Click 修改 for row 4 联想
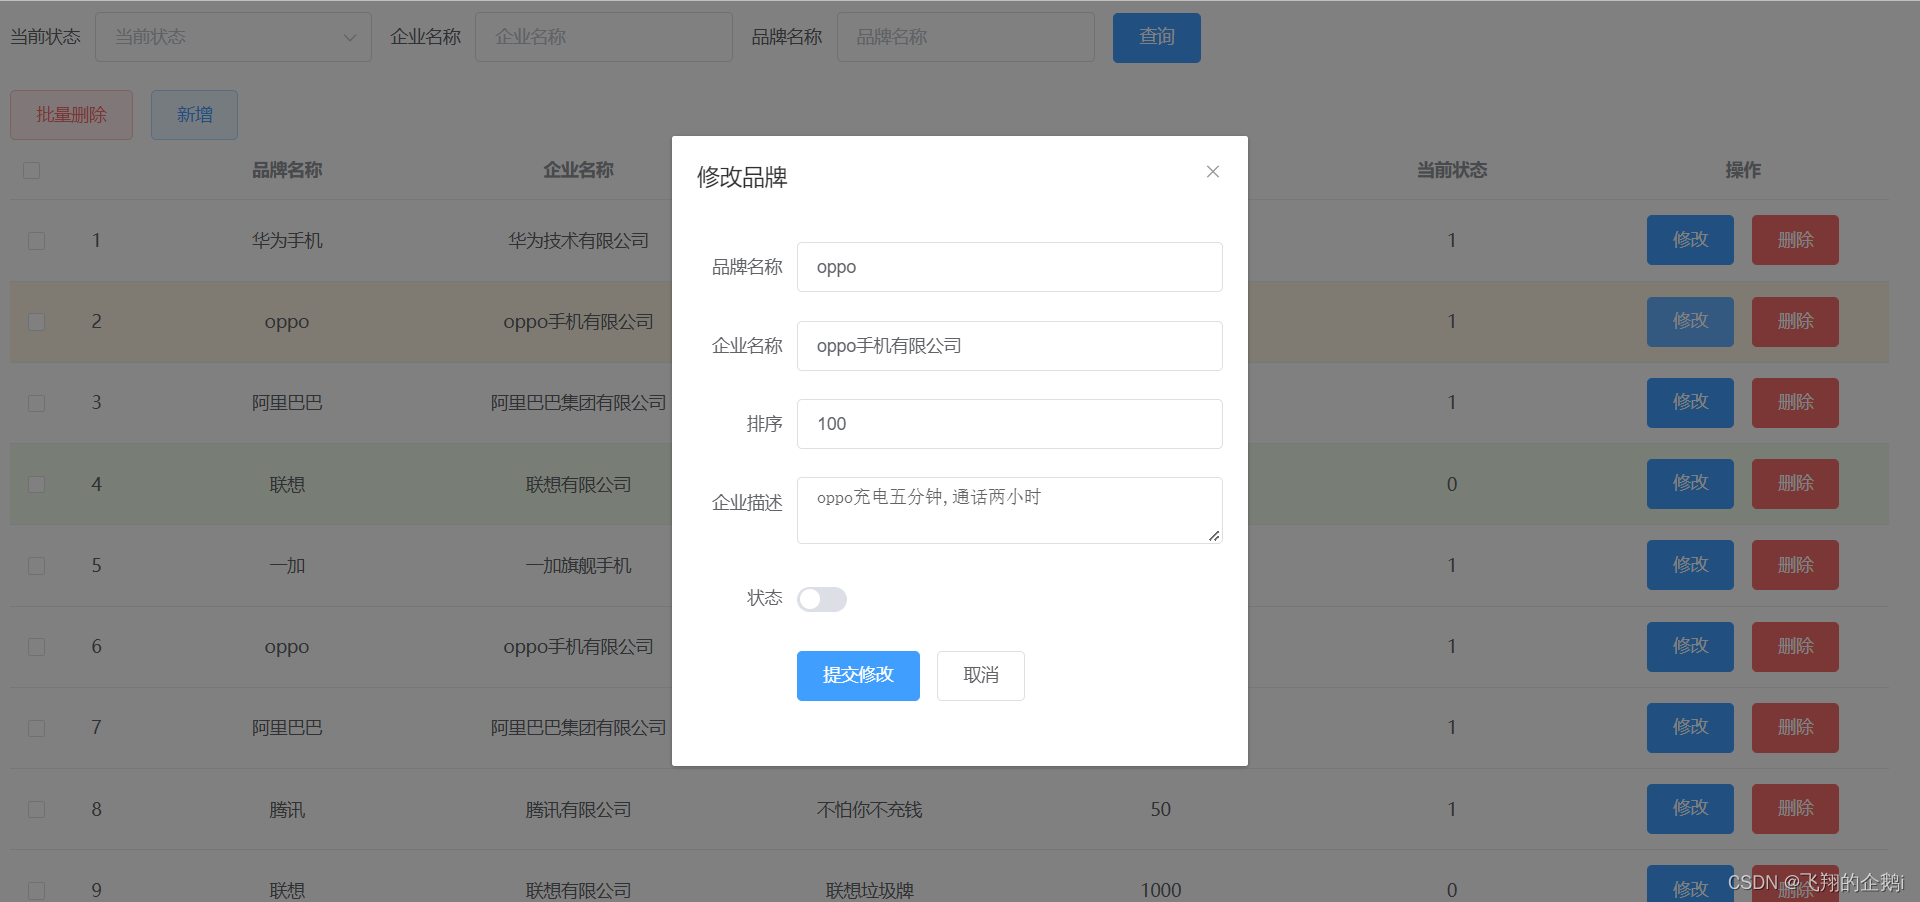The width and height of the screenshot is (1920, 902). pos(1690,484)
